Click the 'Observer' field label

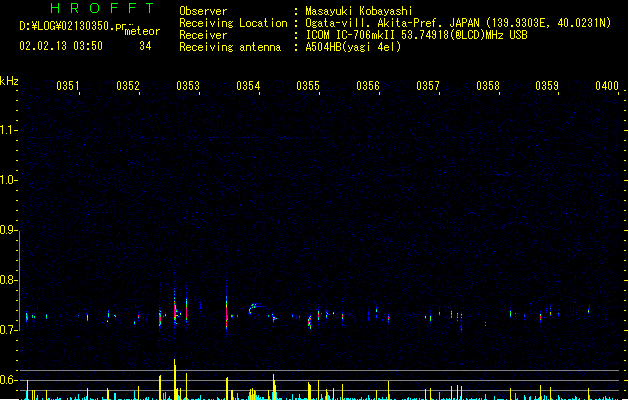point(203,11)
